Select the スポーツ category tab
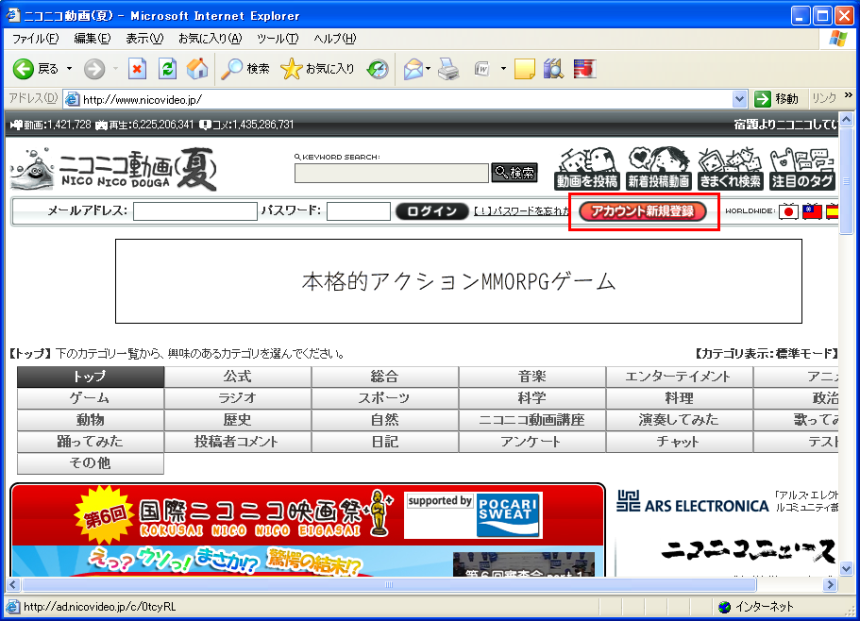860x621 pixels. 384,398
